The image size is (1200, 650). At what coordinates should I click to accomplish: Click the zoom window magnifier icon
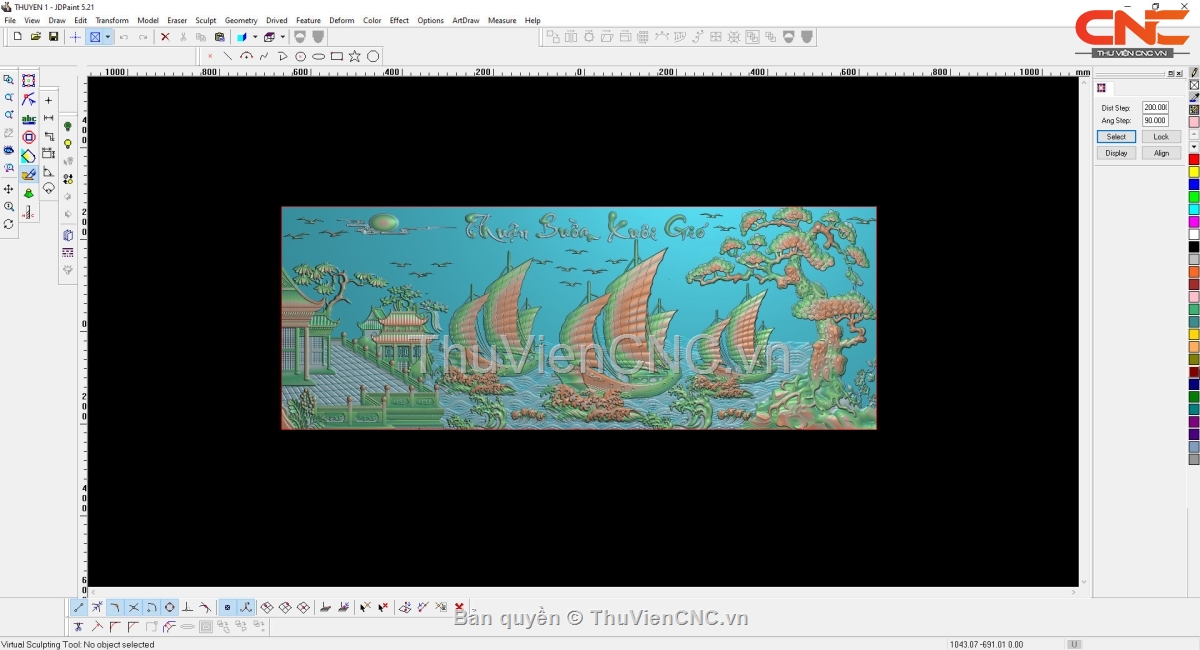click(9, 80)
